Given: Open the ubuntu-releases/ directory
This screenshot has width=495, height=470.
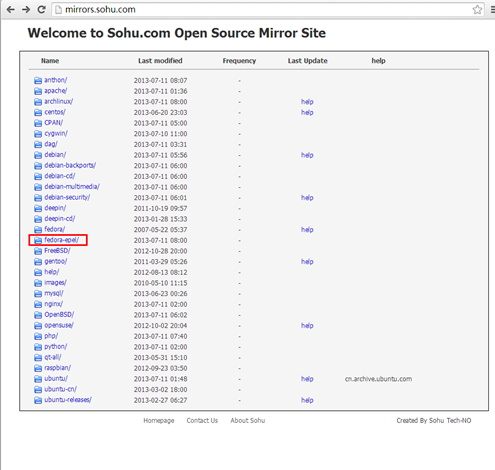Looking at the screenshot, I should click(x=68, y=400).
